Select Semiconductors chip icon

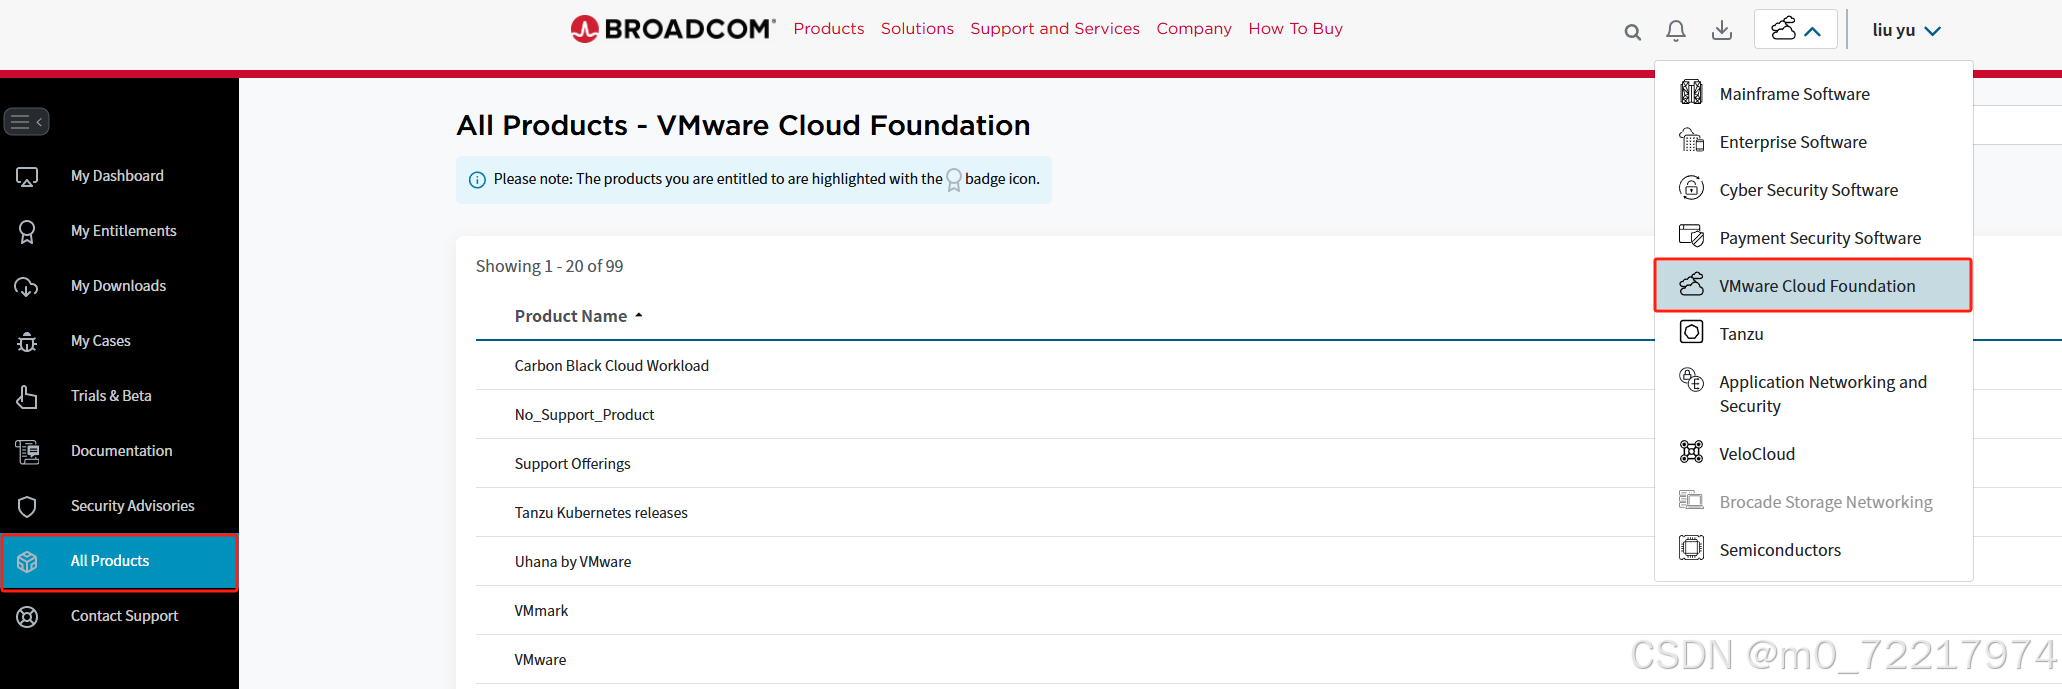[x=1691, y=548]
